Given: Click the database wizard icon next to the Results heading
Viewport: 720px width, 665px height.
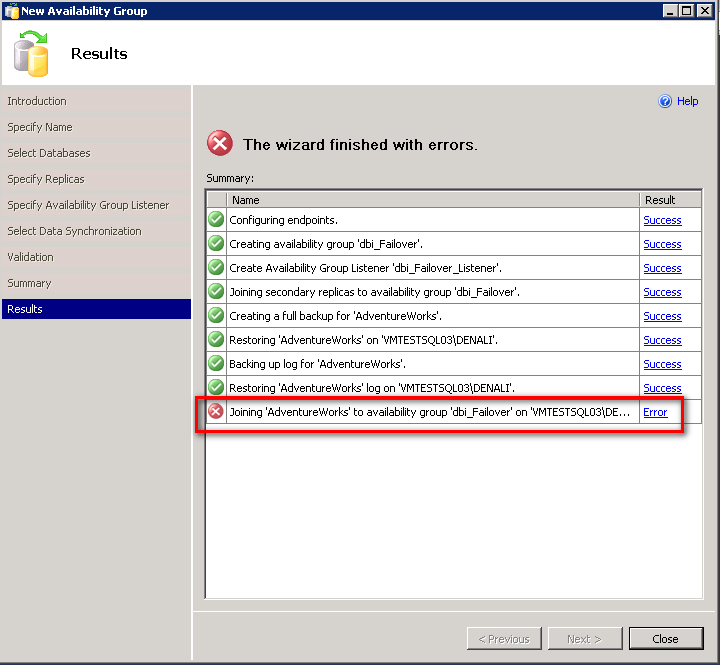Looking at the screenshot, I should [33, 54].
